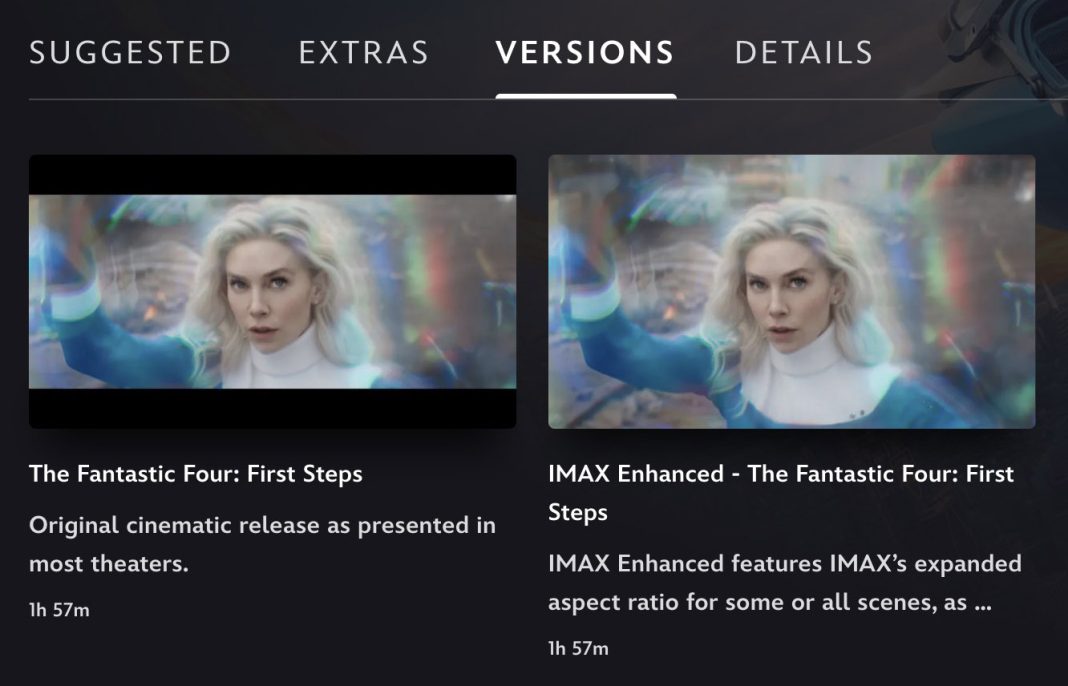The width and height of the screenshot is (1068, 686).
Task: Click 'most theaters.' in the original description
Action: (x=108, y=564)
